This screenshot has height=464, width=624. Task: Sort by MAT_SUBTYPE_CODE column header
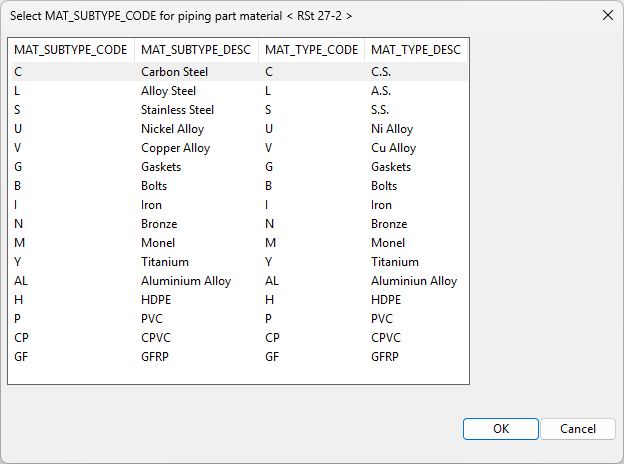tap(70, 50)
